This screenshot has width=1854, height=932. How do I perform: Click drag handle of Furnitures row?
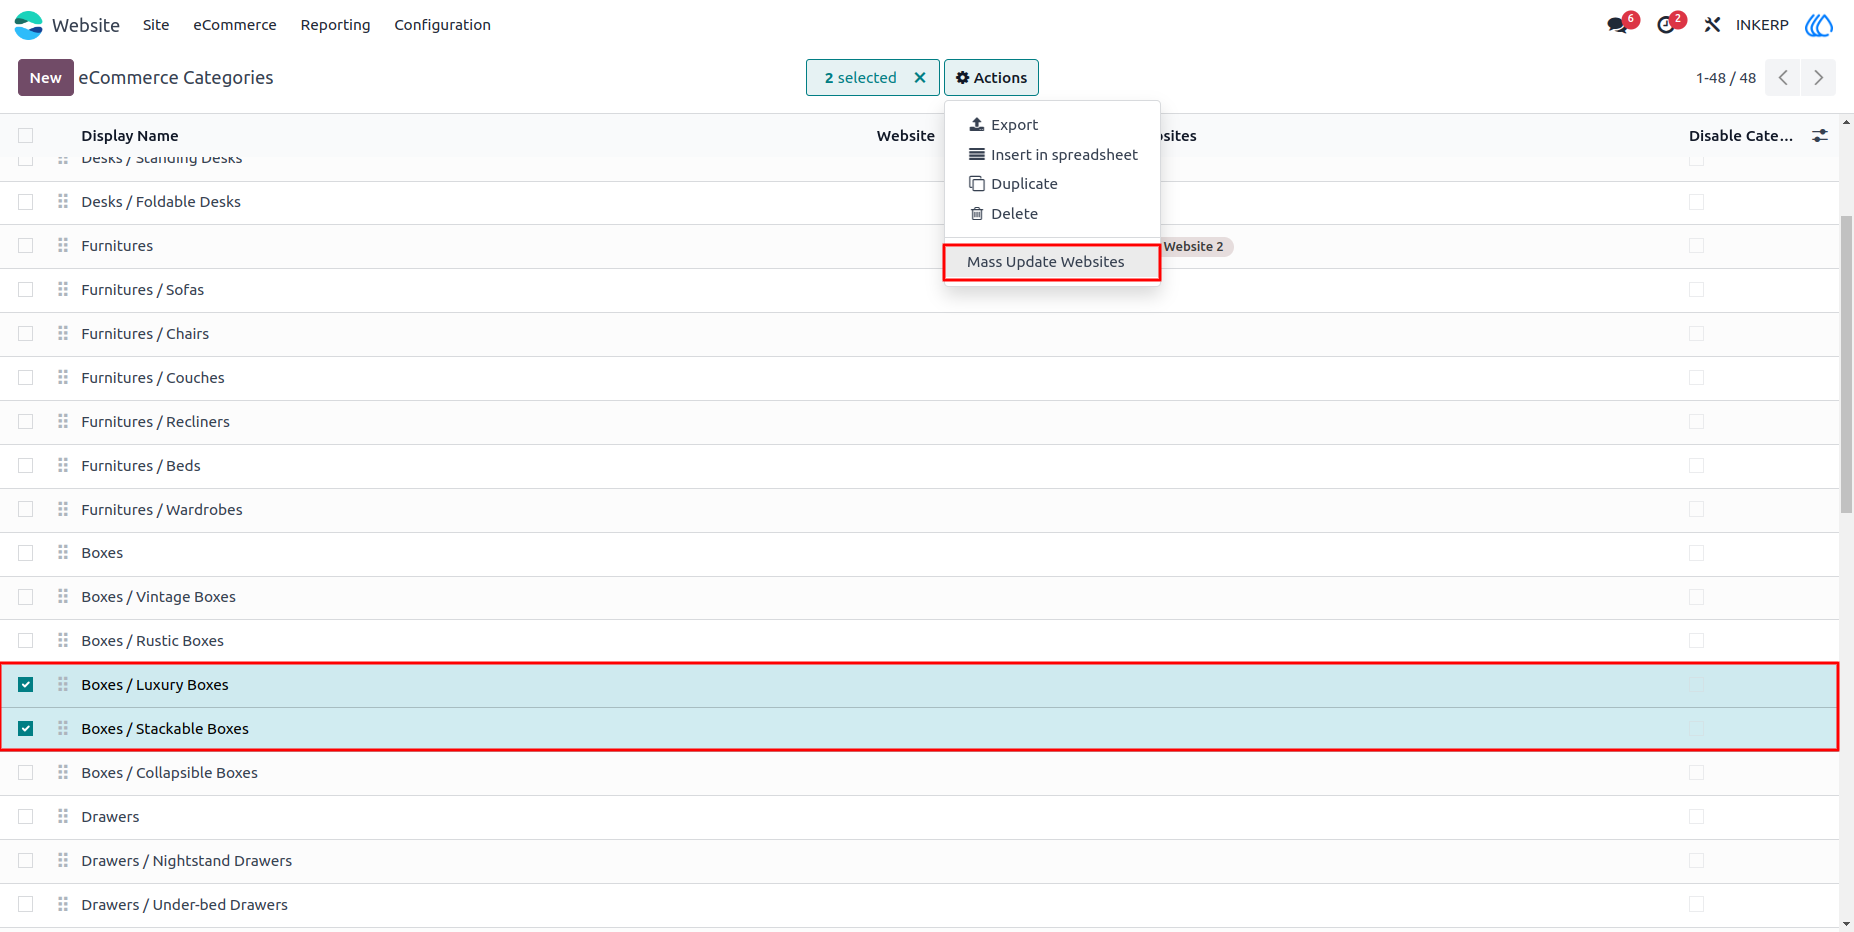[63, 245]
